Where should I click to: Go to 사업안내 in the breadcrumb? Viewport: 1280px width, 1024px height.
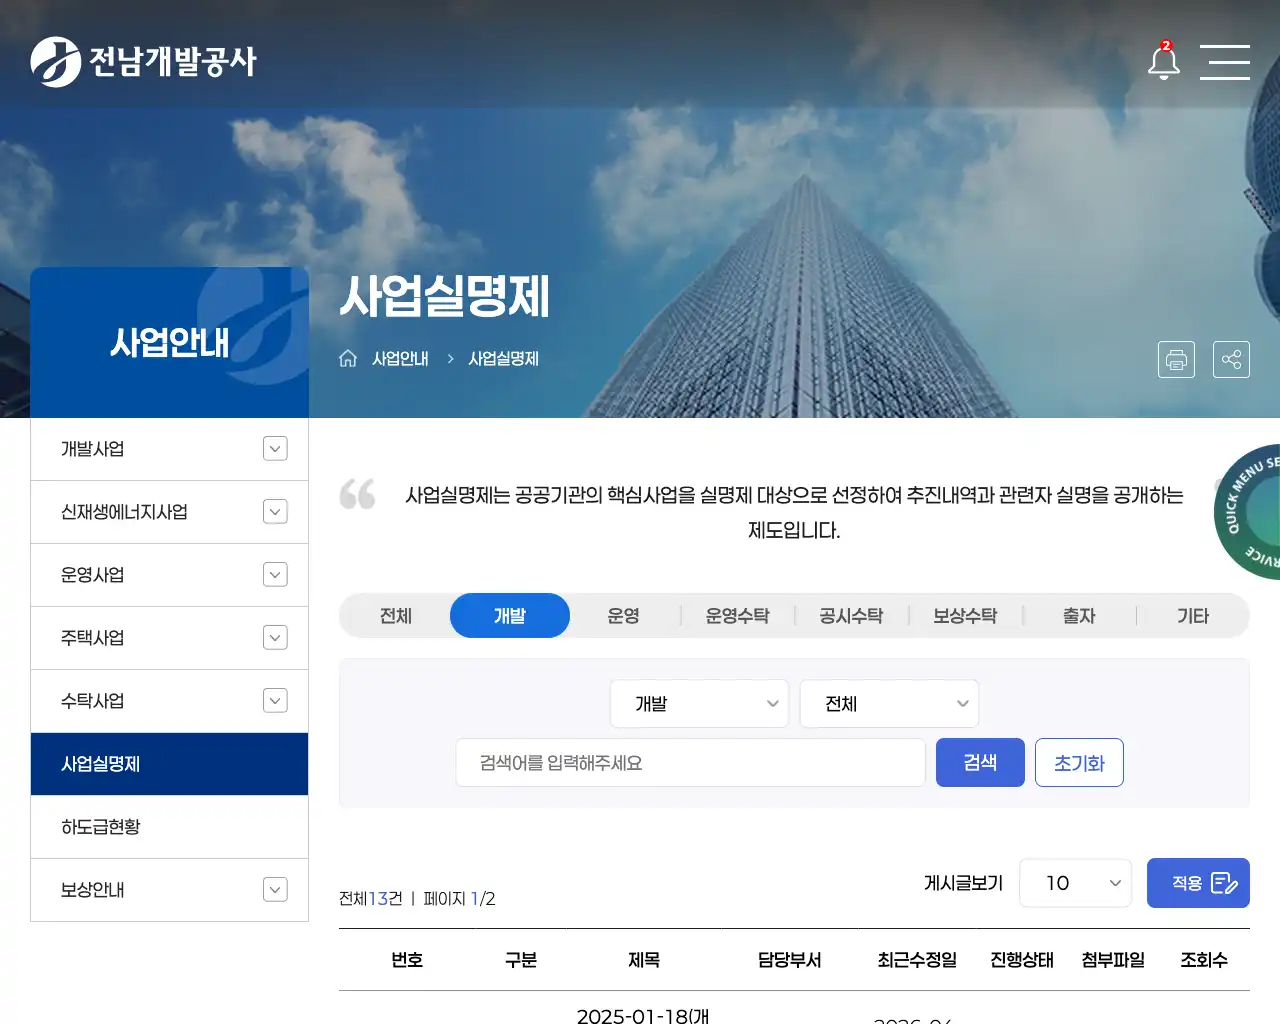coord(400,359)
